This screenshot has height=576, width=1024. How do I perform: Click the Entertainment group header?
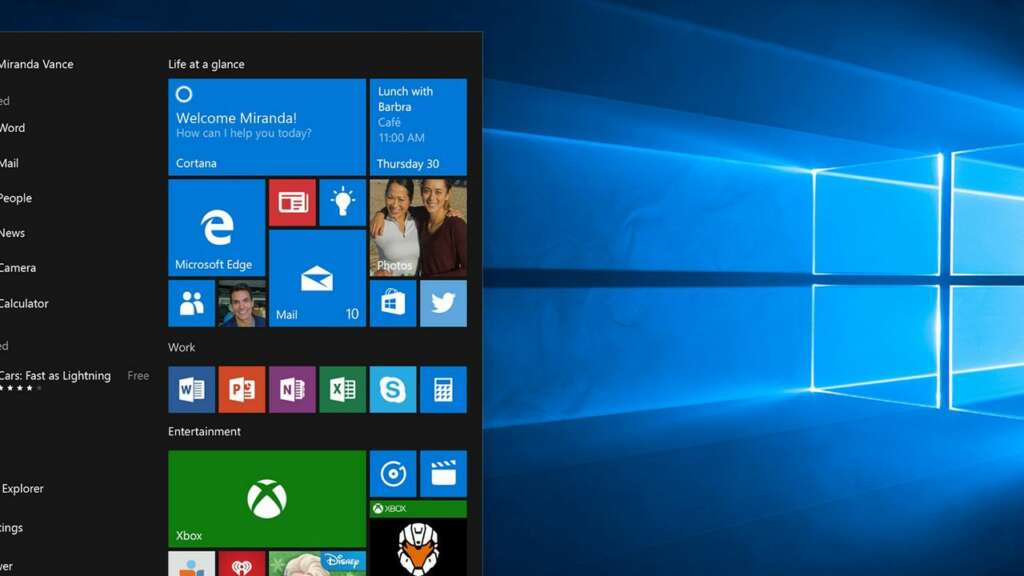[x=204, y=432]
